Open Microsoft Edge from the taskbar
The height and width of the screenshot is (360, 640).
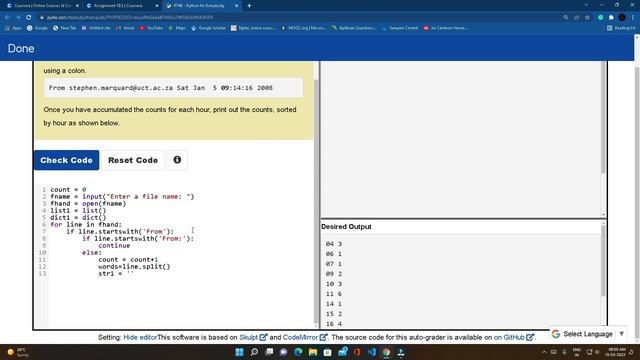tap(298, 352)
